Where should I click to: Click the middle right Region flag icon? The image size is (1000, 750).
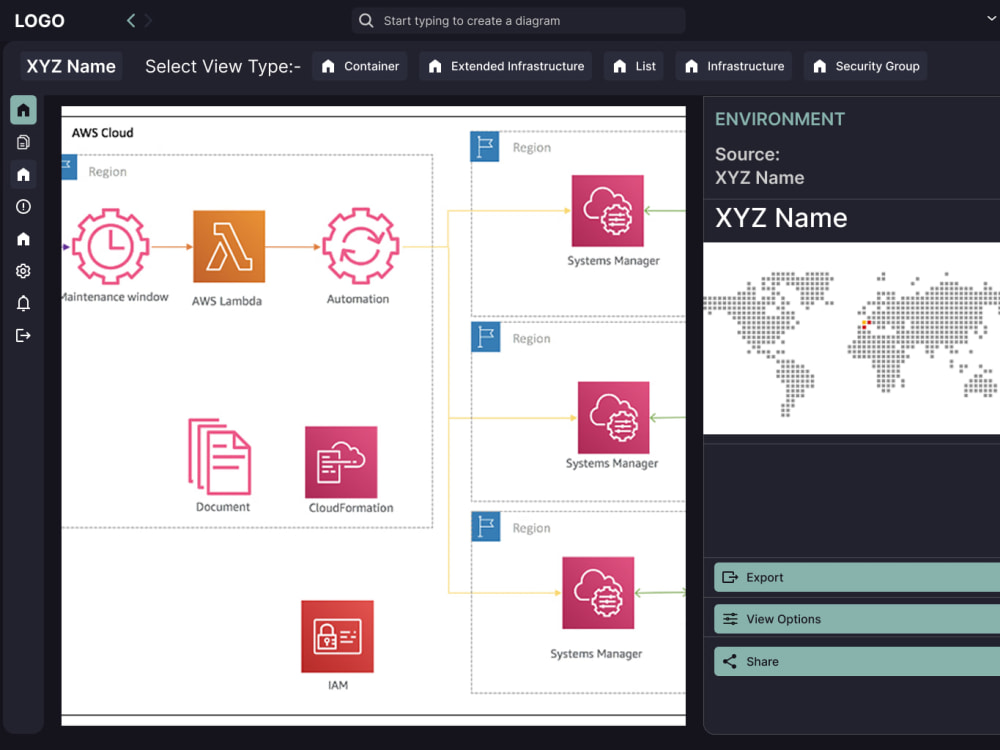click(485, 337)
